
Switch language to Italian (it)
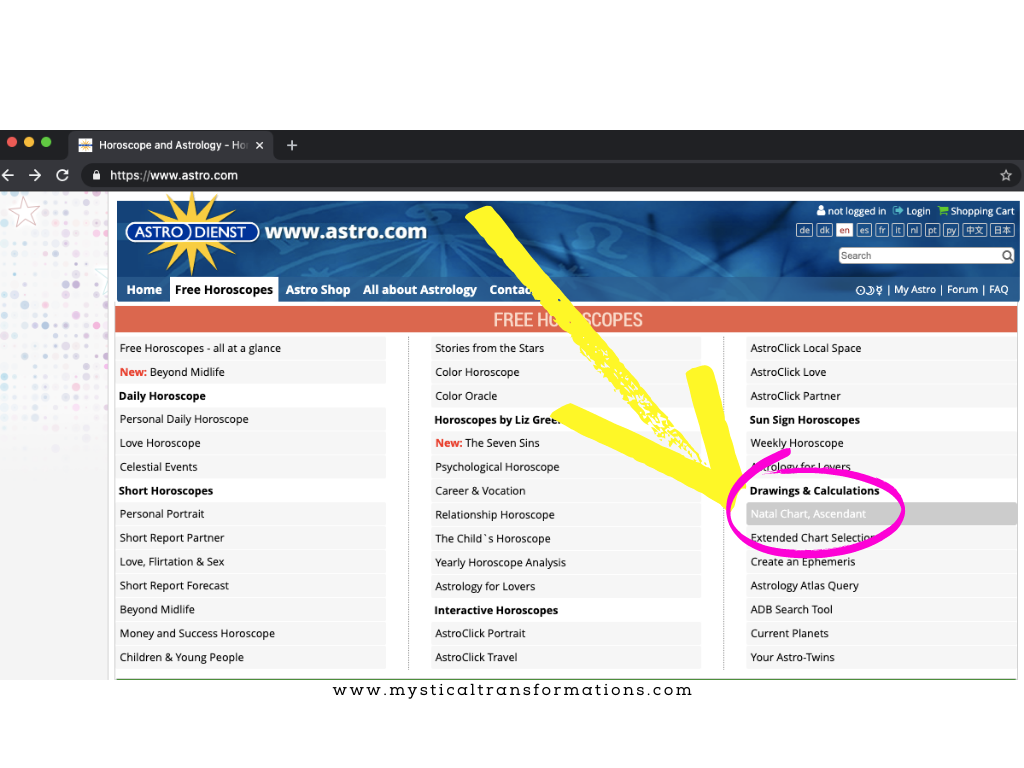pyautogui.click(x=898, y=230)
